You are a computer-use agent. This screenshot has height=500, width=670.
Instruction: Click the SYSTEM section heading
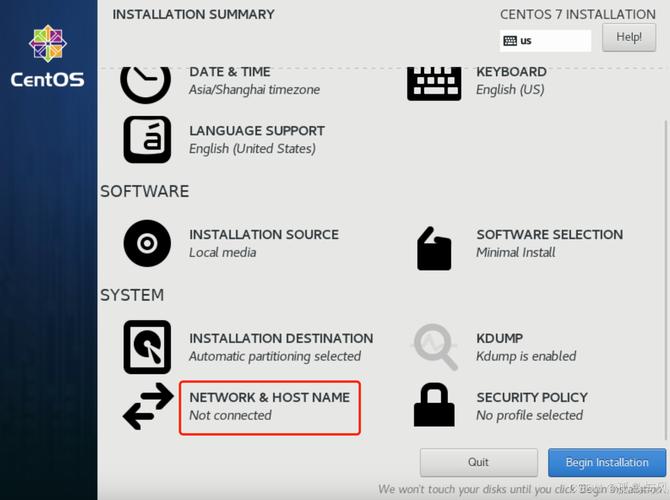[x=132, y=295]
